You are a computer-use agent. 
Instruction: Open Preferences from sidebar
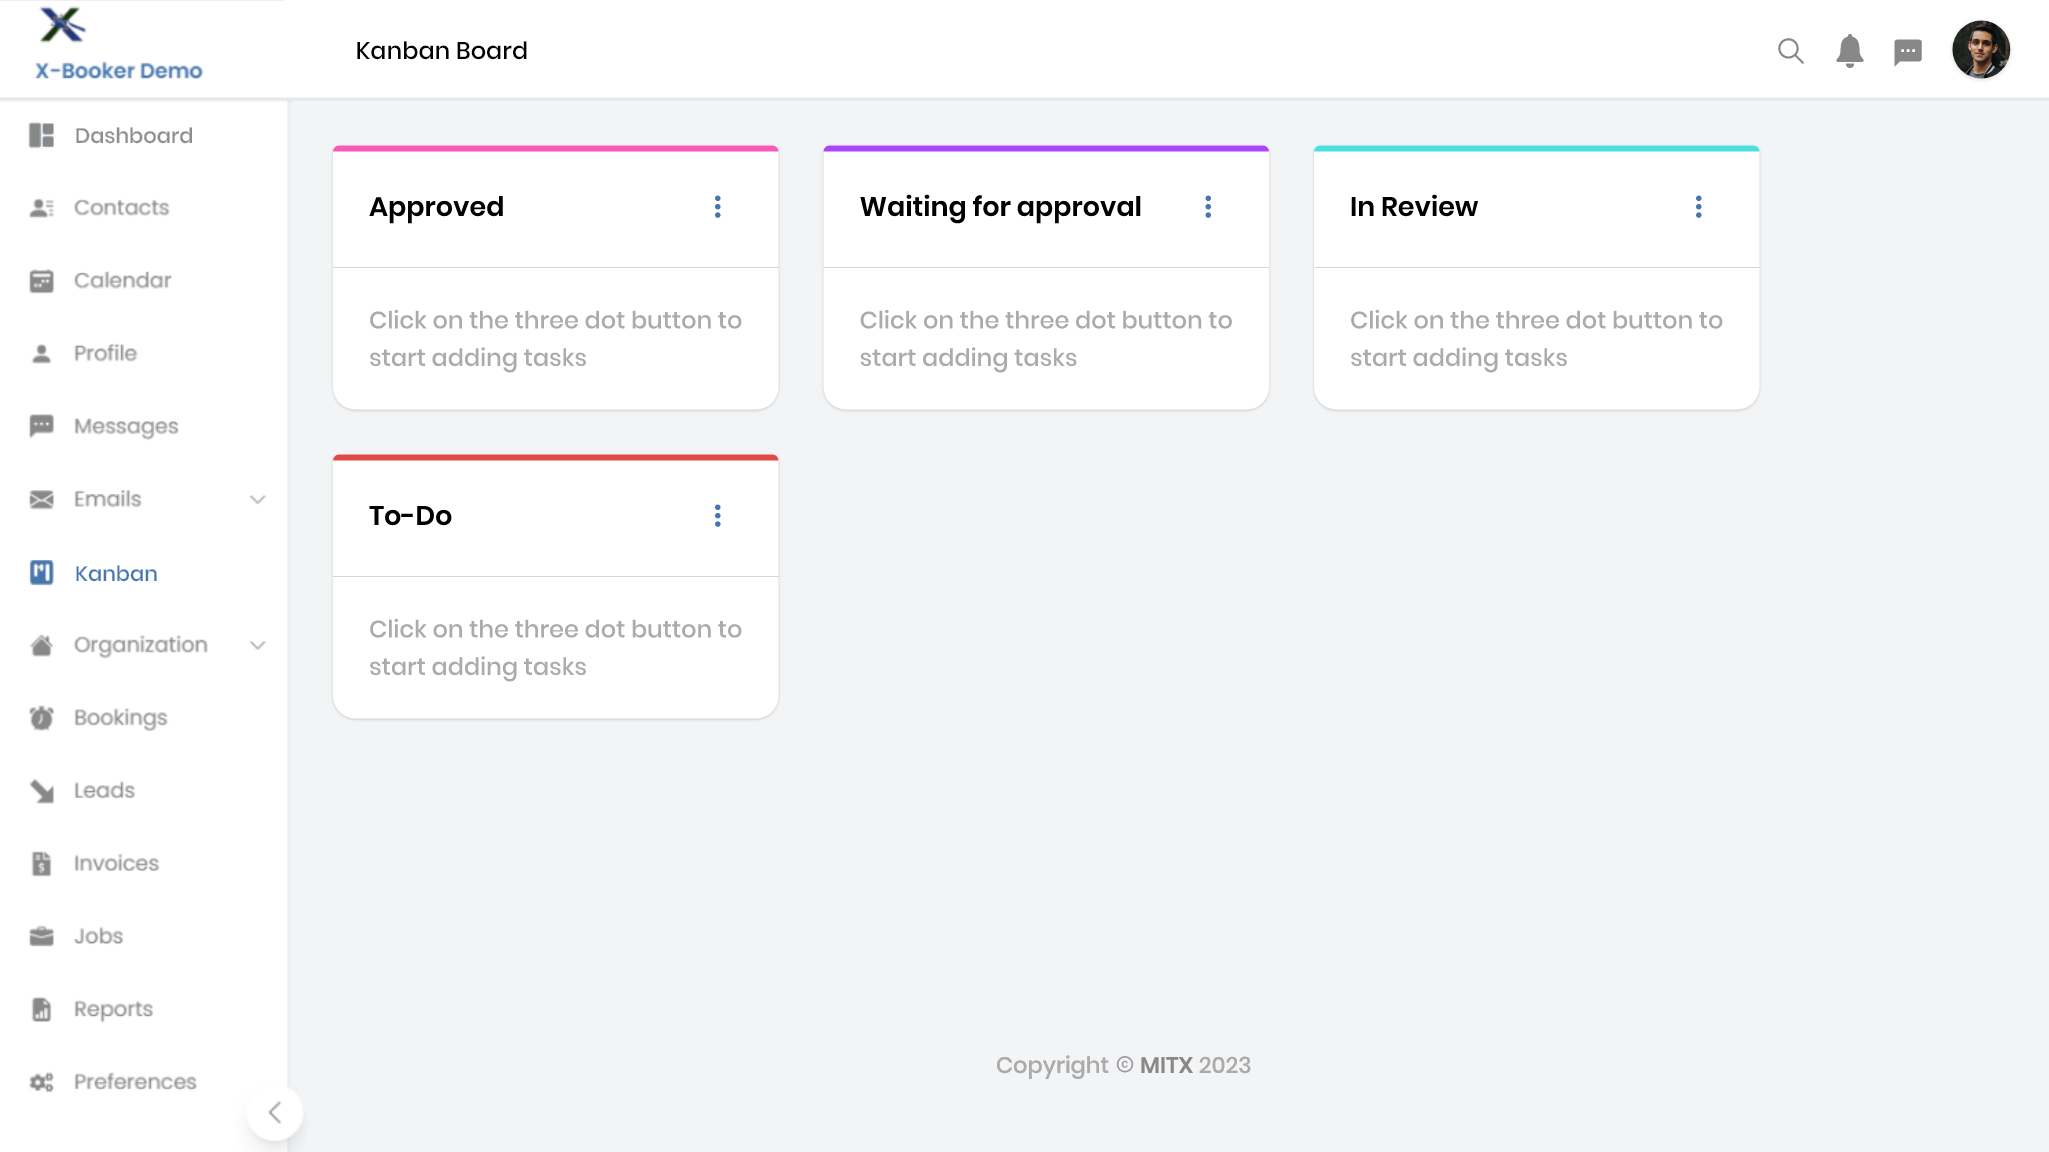[x=135, y=1082]
